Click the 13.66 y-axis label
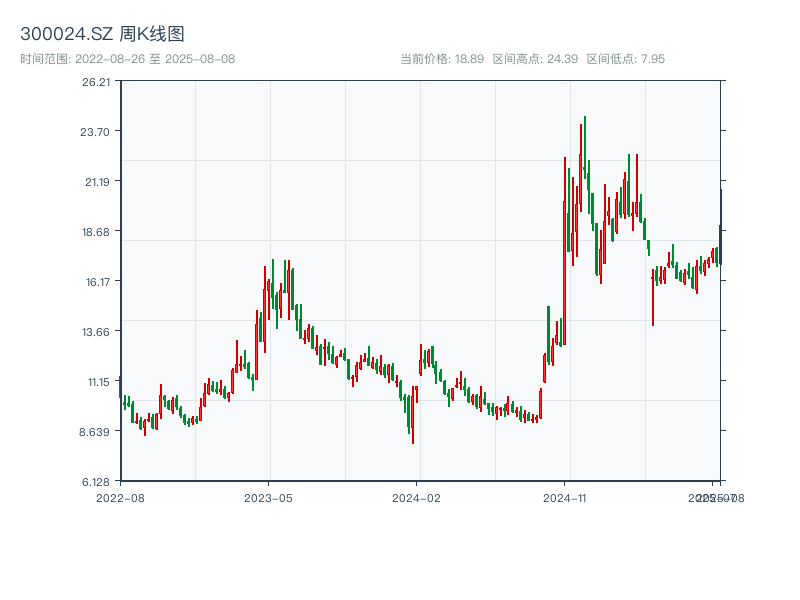 click(95, 332)
